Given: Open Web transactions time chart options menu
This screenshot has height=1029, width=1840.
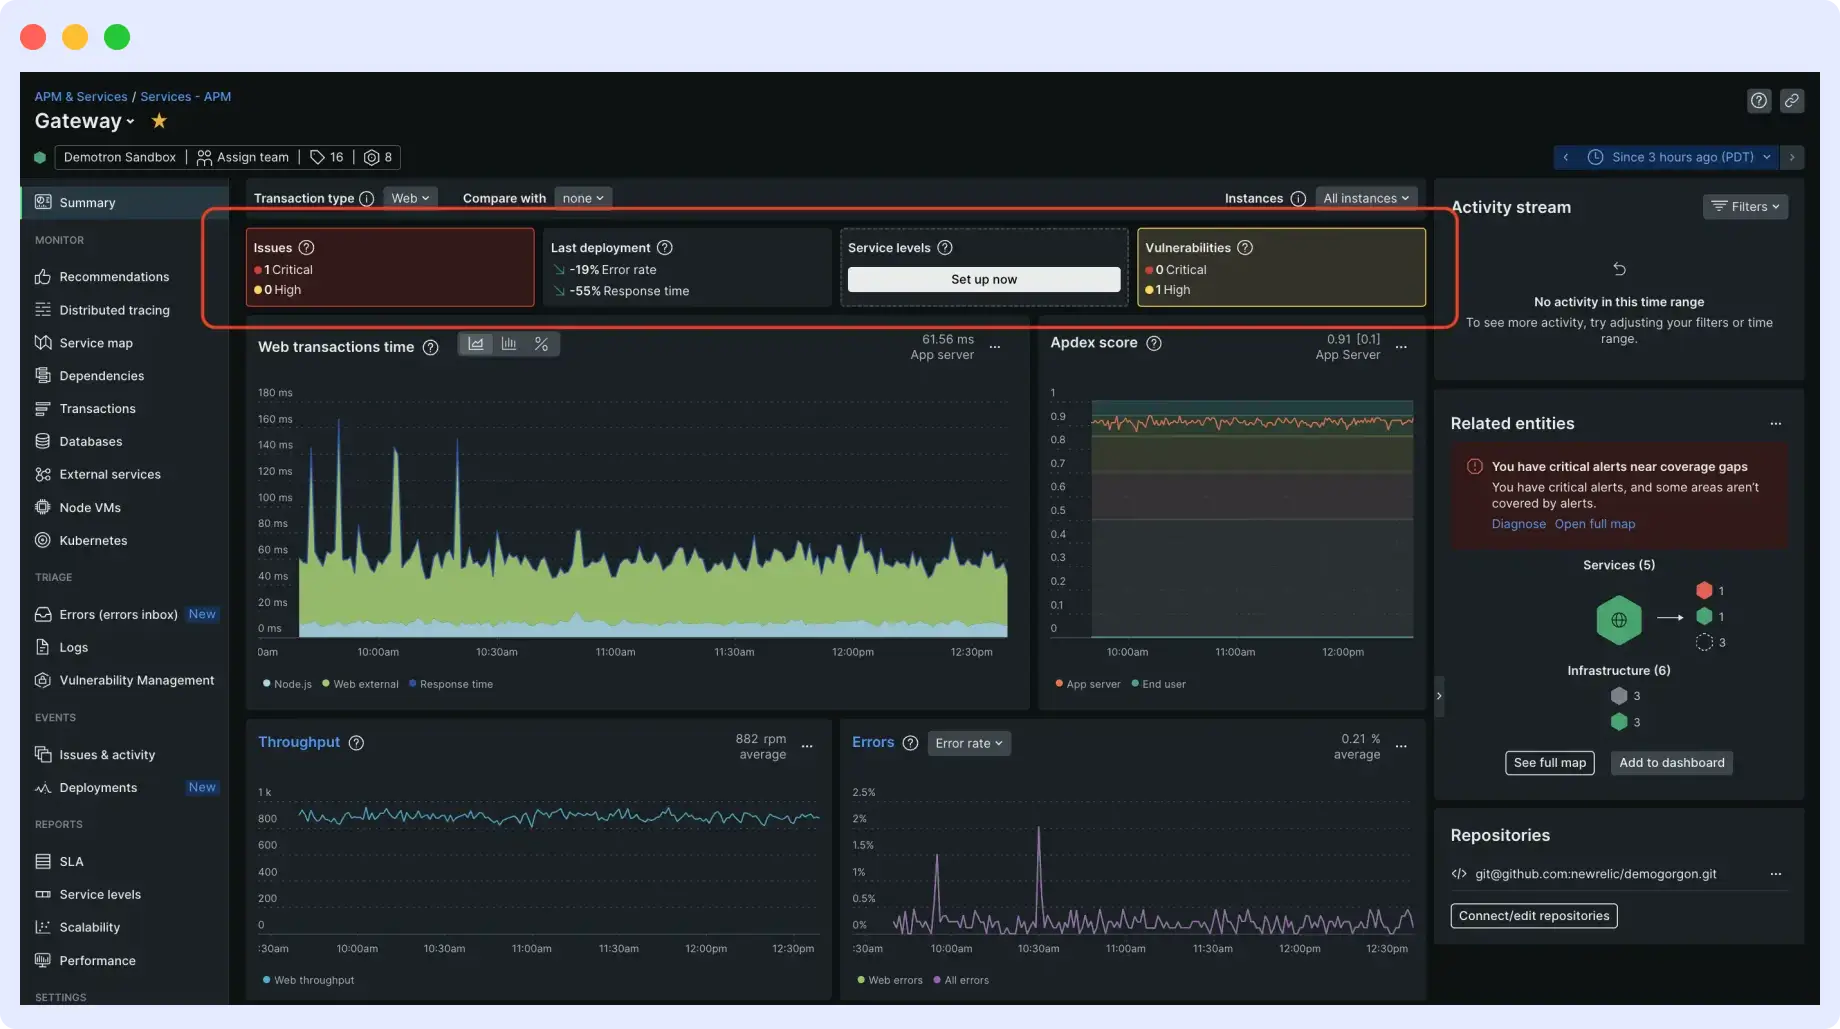Looking at the screenshot, I should (995, 347).
